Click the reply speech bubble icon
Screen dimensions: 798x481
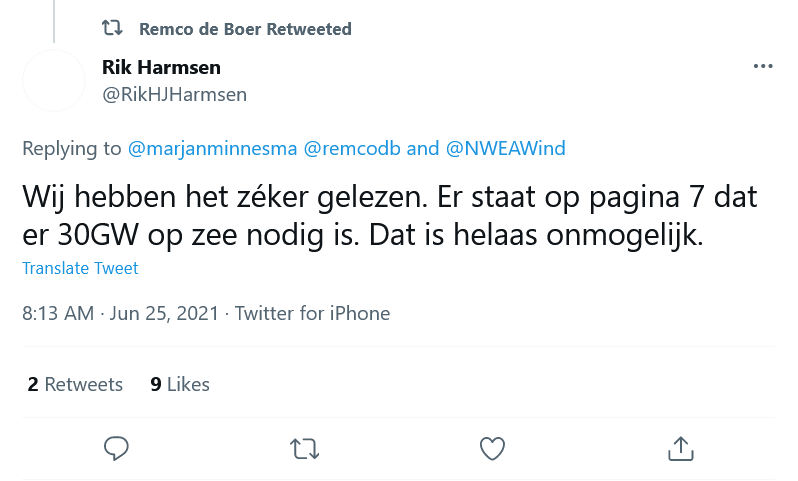coord(116,448)
